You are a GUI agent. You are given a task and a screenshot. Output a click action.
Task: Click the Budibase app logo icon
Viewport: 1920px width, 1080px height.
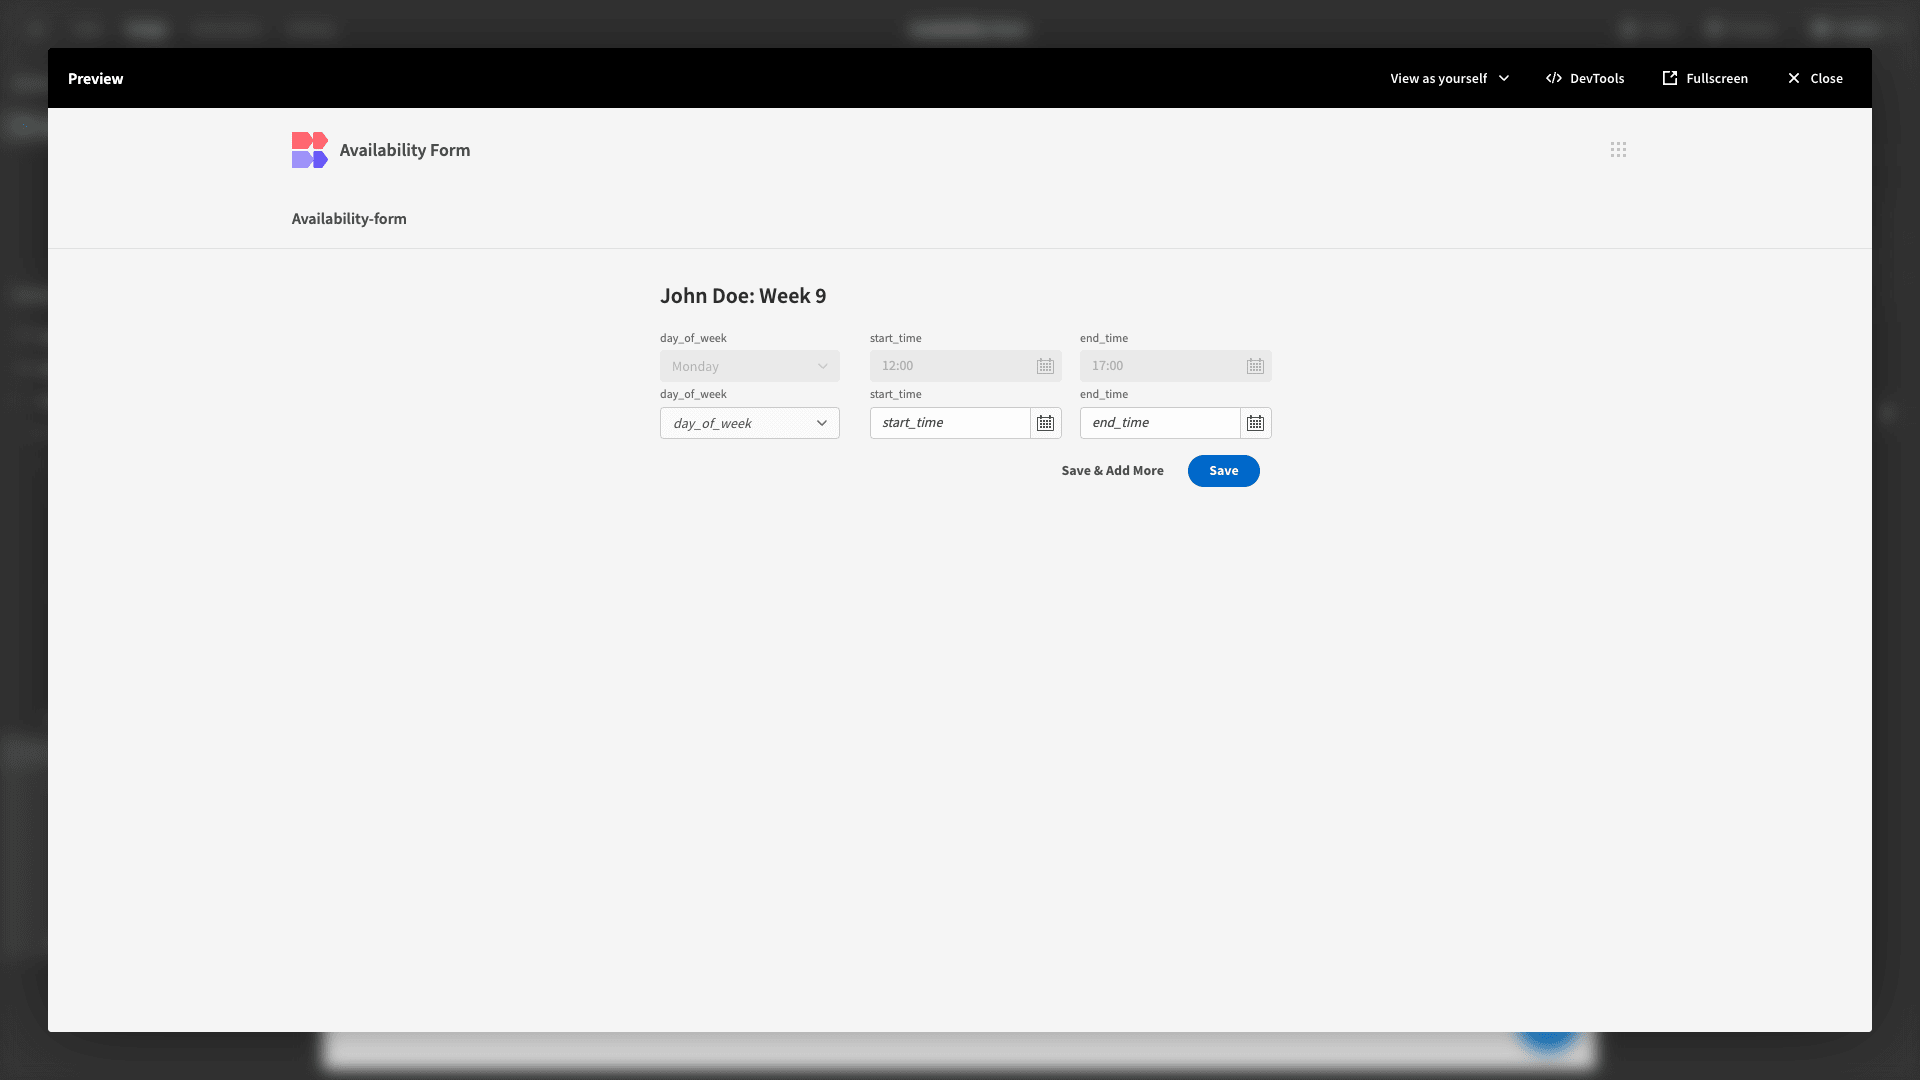(x=309, y=150)
